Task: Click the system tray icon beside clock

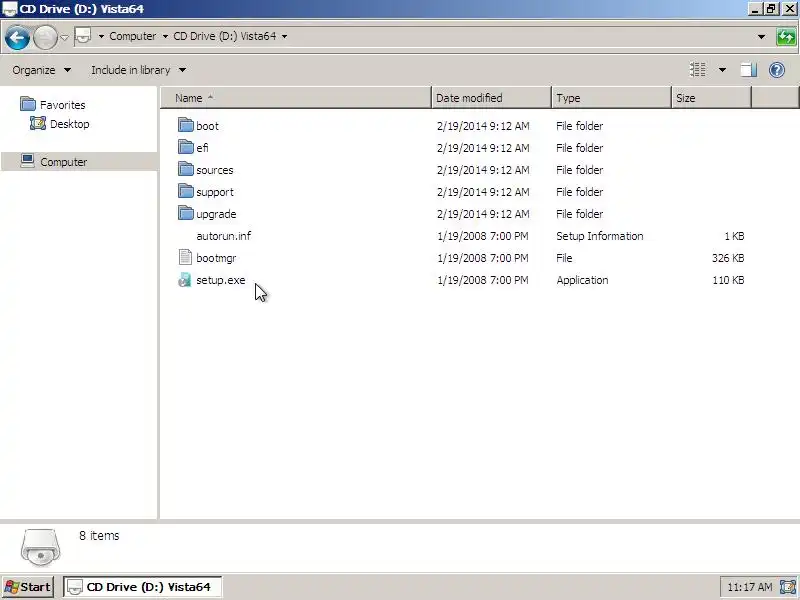Action: [787, 587]
